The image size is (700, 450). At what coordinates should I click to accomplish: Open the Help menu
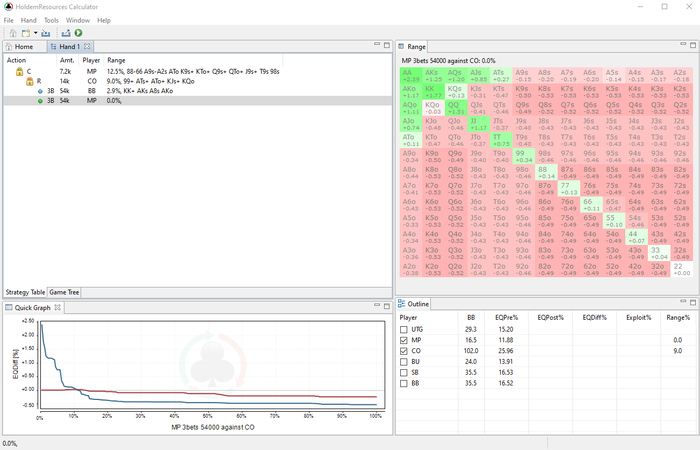coord(104,21)
